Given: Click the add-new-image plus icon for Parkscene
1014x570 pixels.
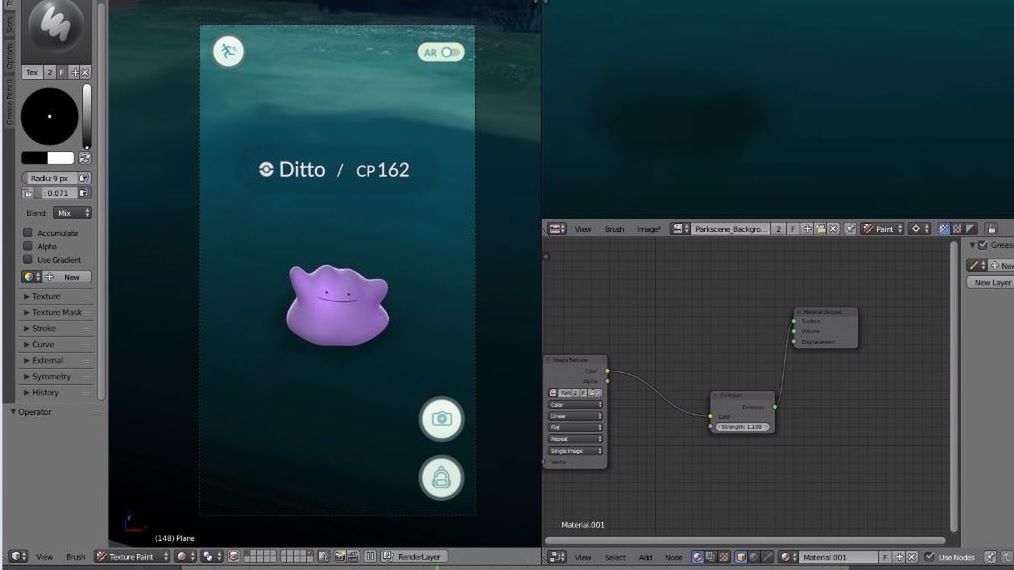Looking at the screenshot, I should pos(807,229).
